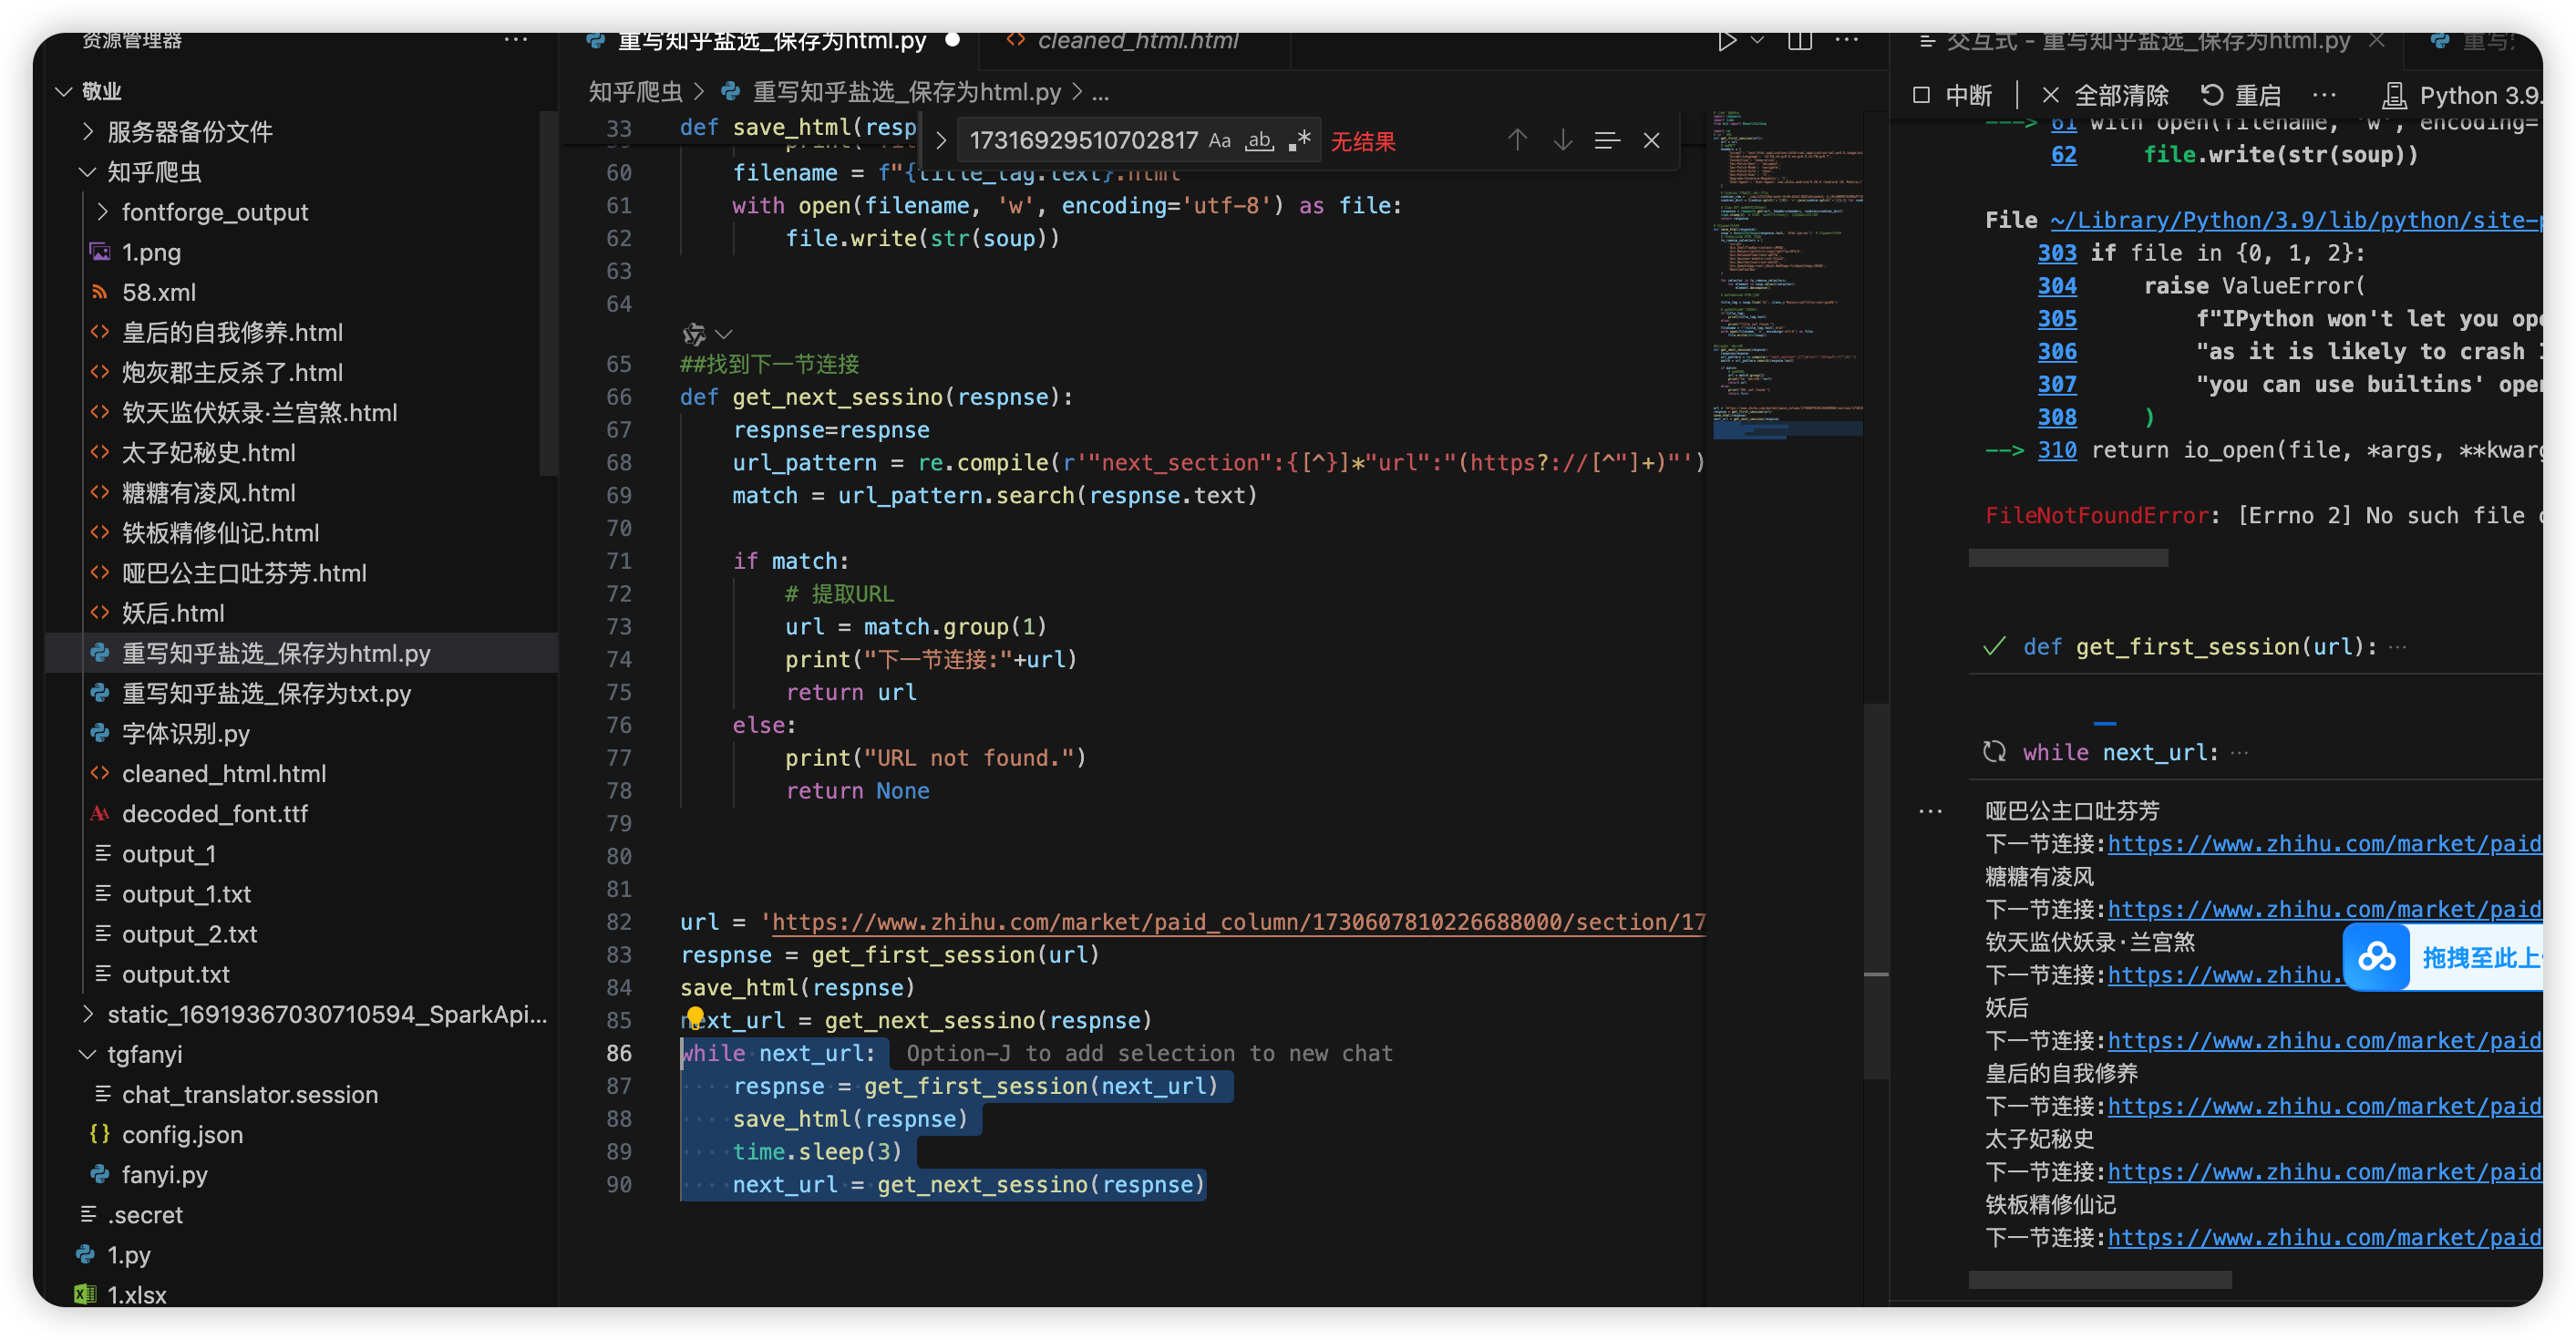Run the Python file with play icon

pos(1726,41)
